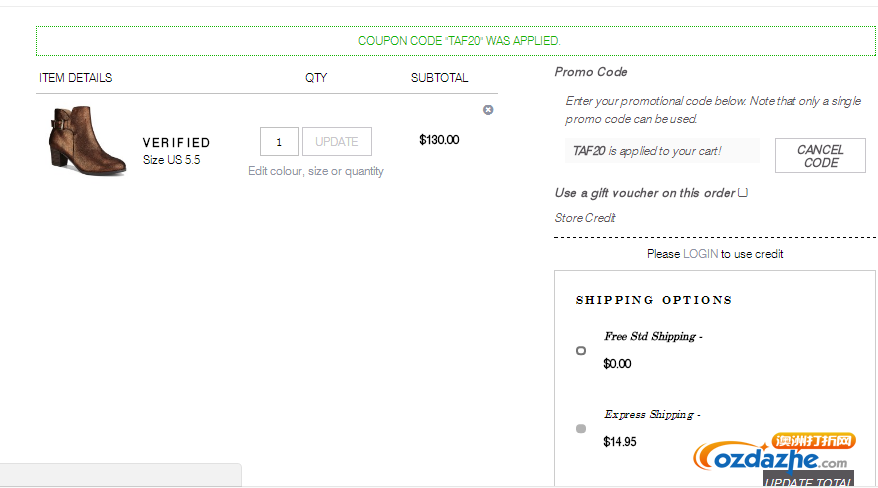Click the $130.00 subtotal amount
Viewport: 878px width, 488px height.
point(439,140)
